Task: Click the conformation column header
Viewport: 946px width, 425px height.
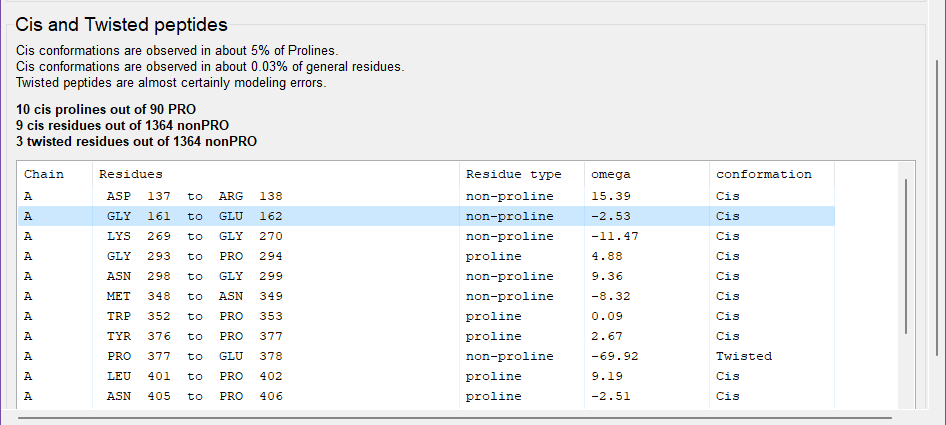Action: 763,174
